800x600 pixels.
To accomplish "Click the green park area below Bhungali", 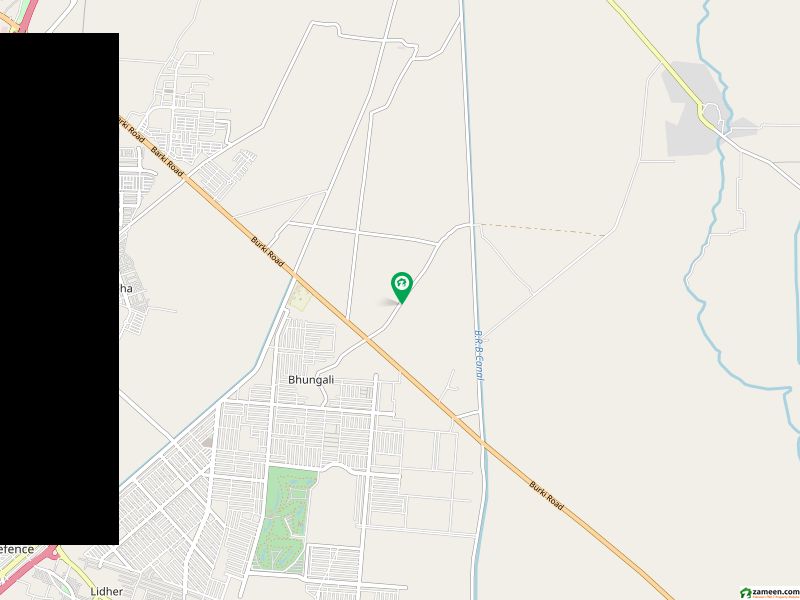I will (x=284, y=519).
